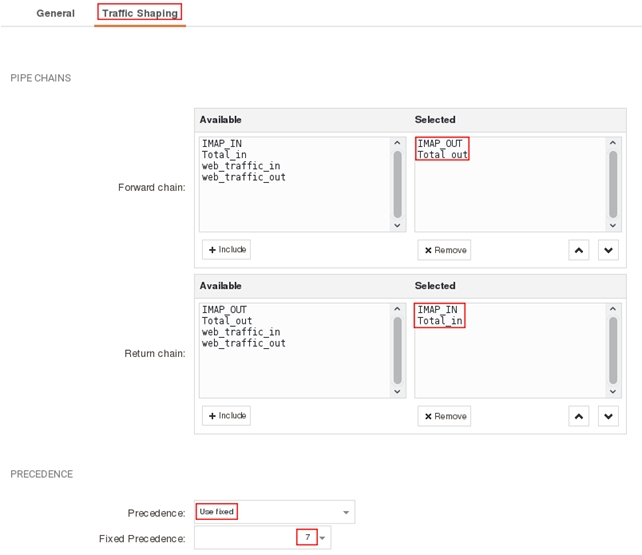The height and width of the screenshot is (555, 642).
Task: Select web_traffic_out in Forward chain available list
Action: (243, 177)
